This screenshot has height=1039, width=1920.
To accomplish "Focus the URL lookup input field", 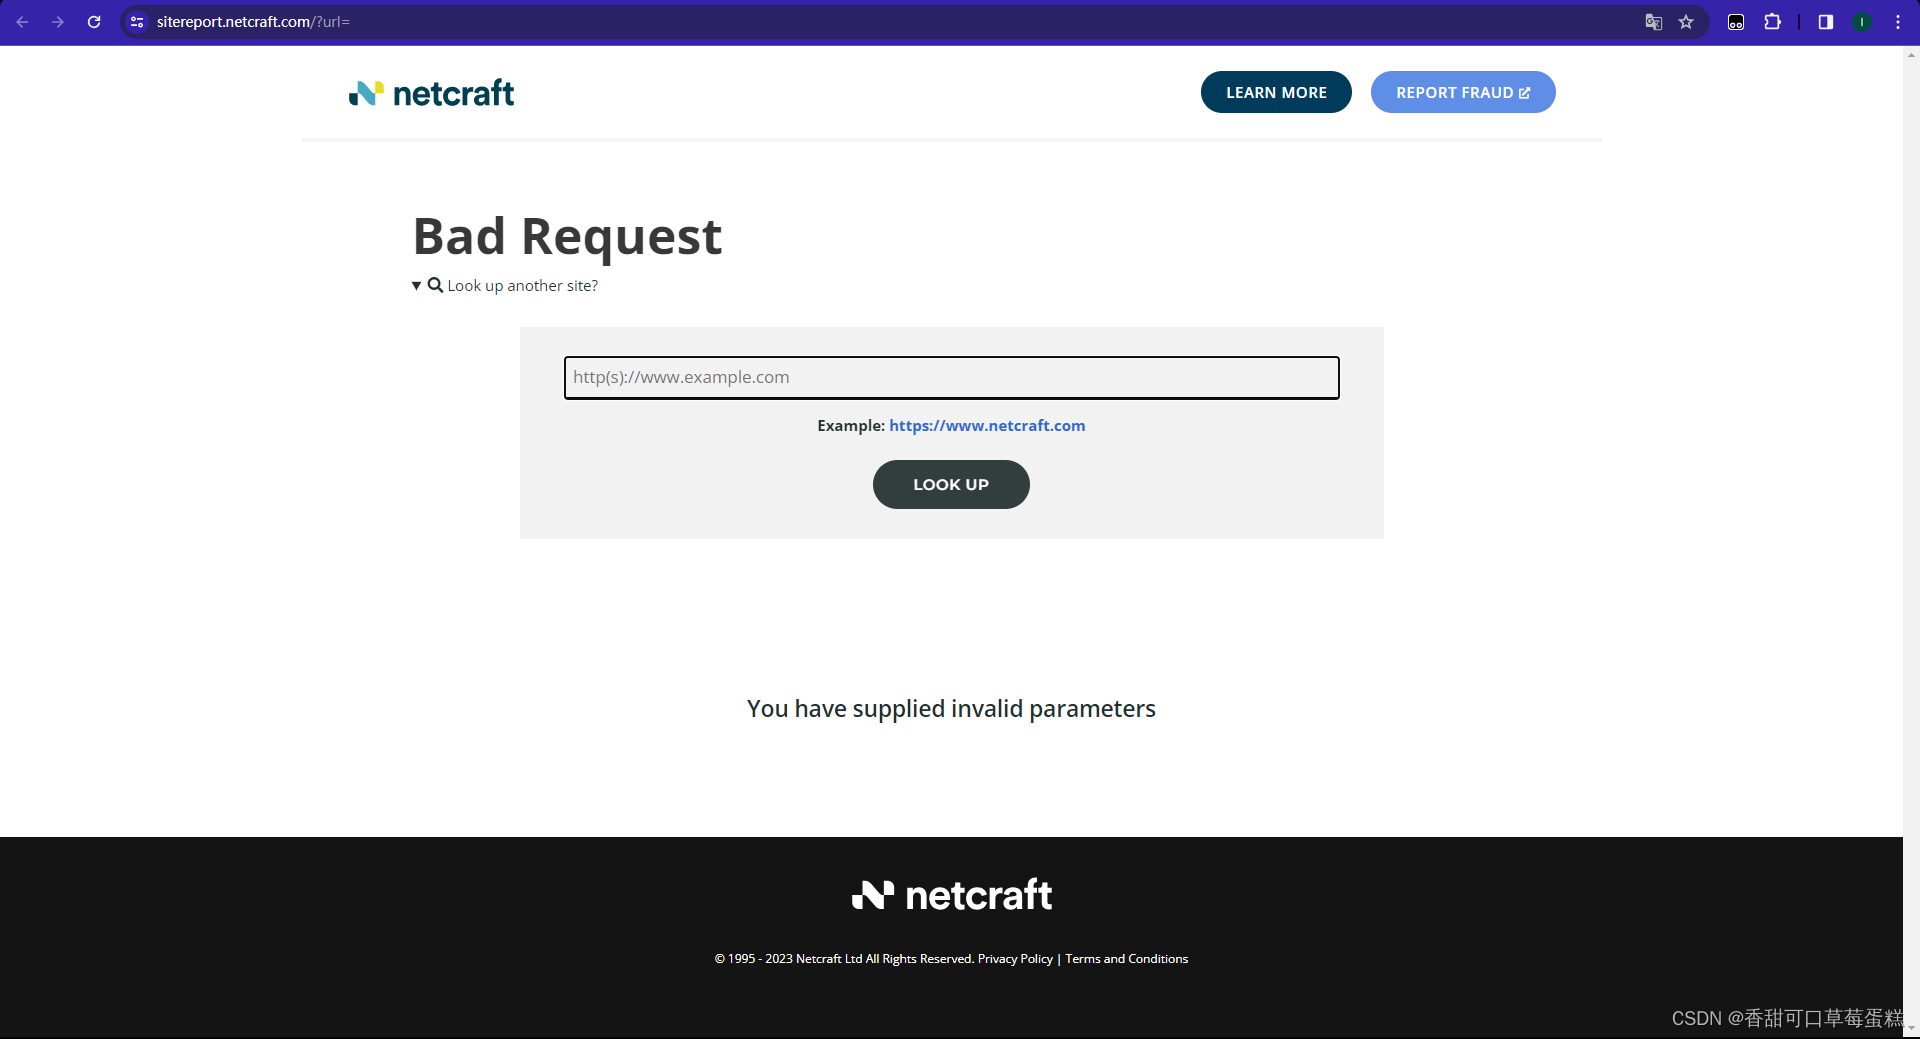I will 951,378.
